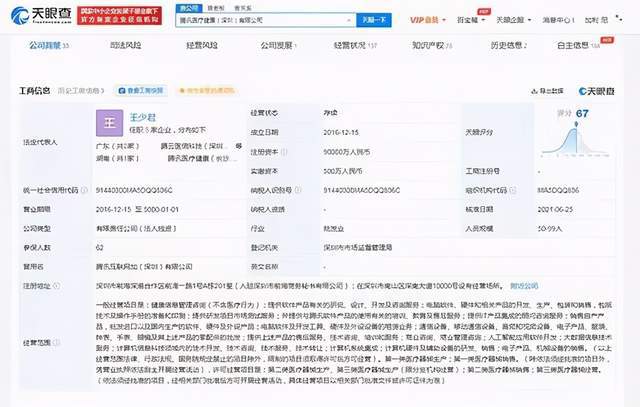Switch to the 司法风险 section tab
The image size is (640, 407).
click(126, 45)
